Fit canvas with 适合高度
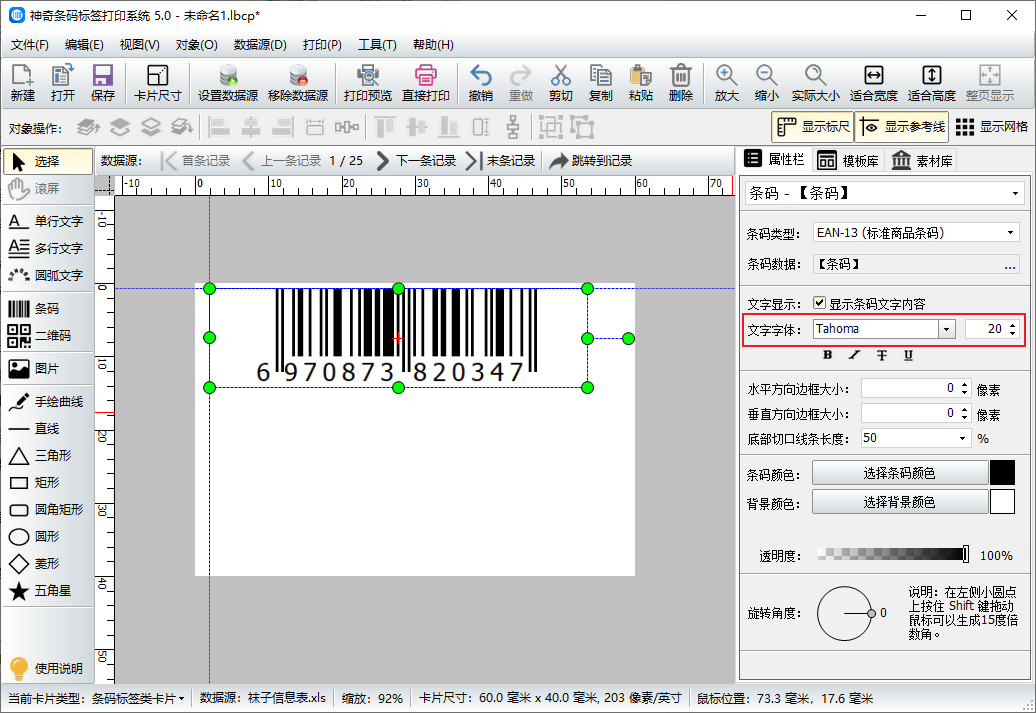This screenshot has height=713, width=1036. click(x=932, y=83)
